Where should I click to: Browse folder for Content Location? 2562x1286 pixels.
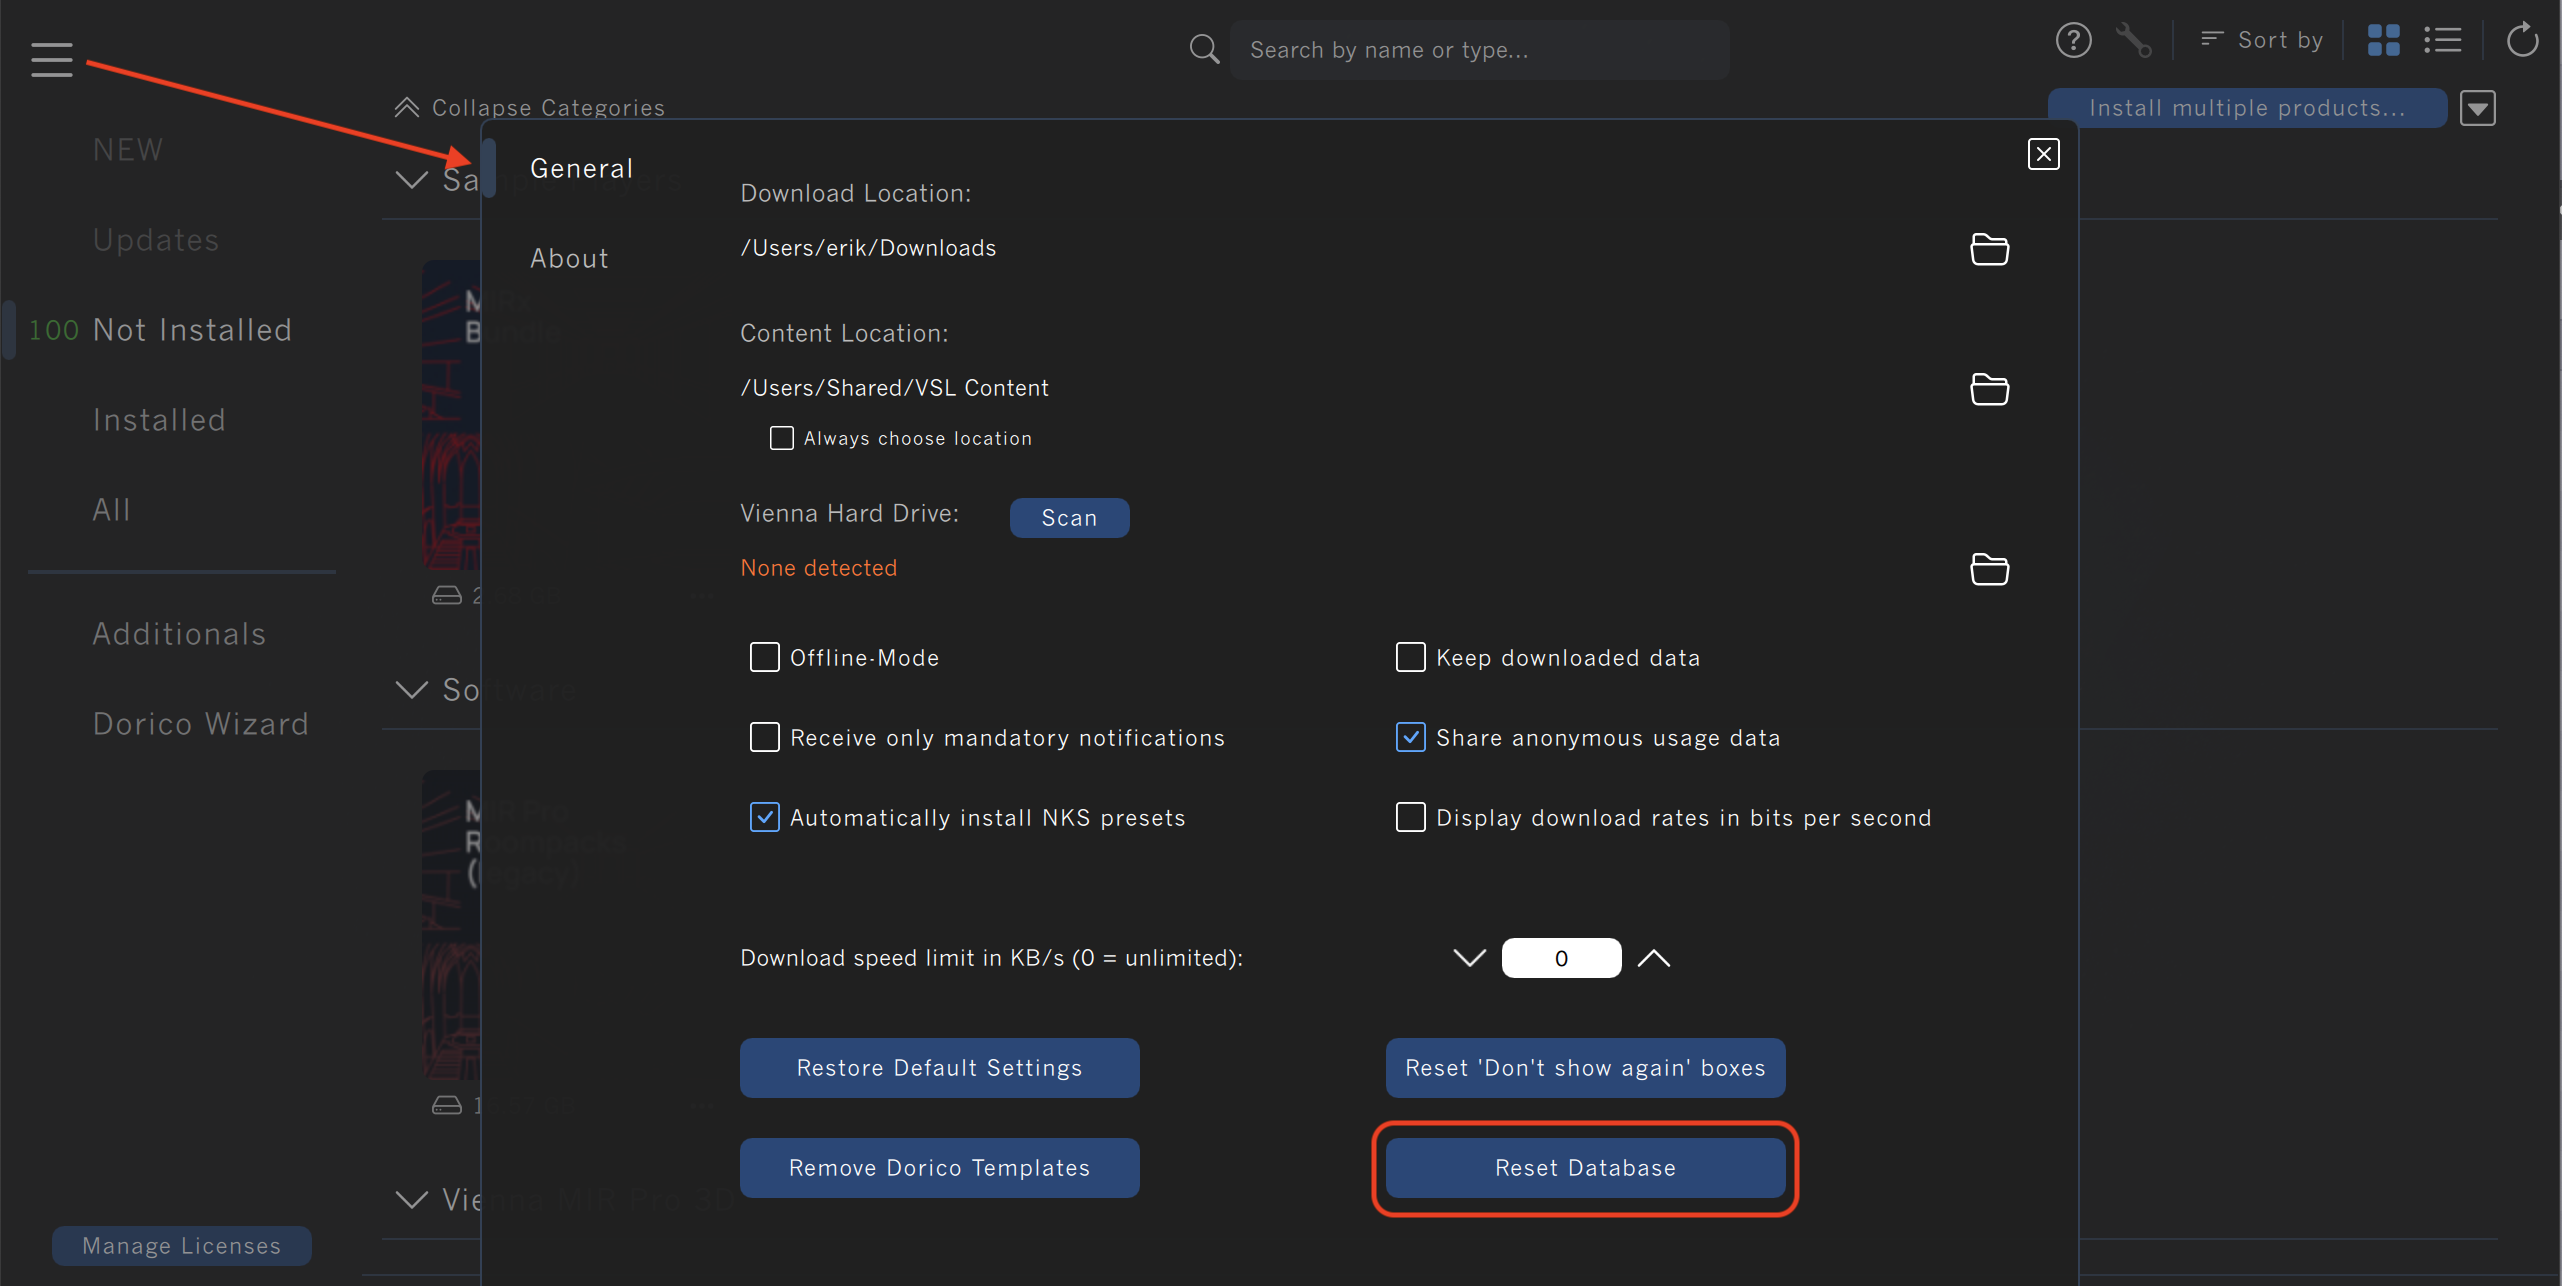[1989, 389]
